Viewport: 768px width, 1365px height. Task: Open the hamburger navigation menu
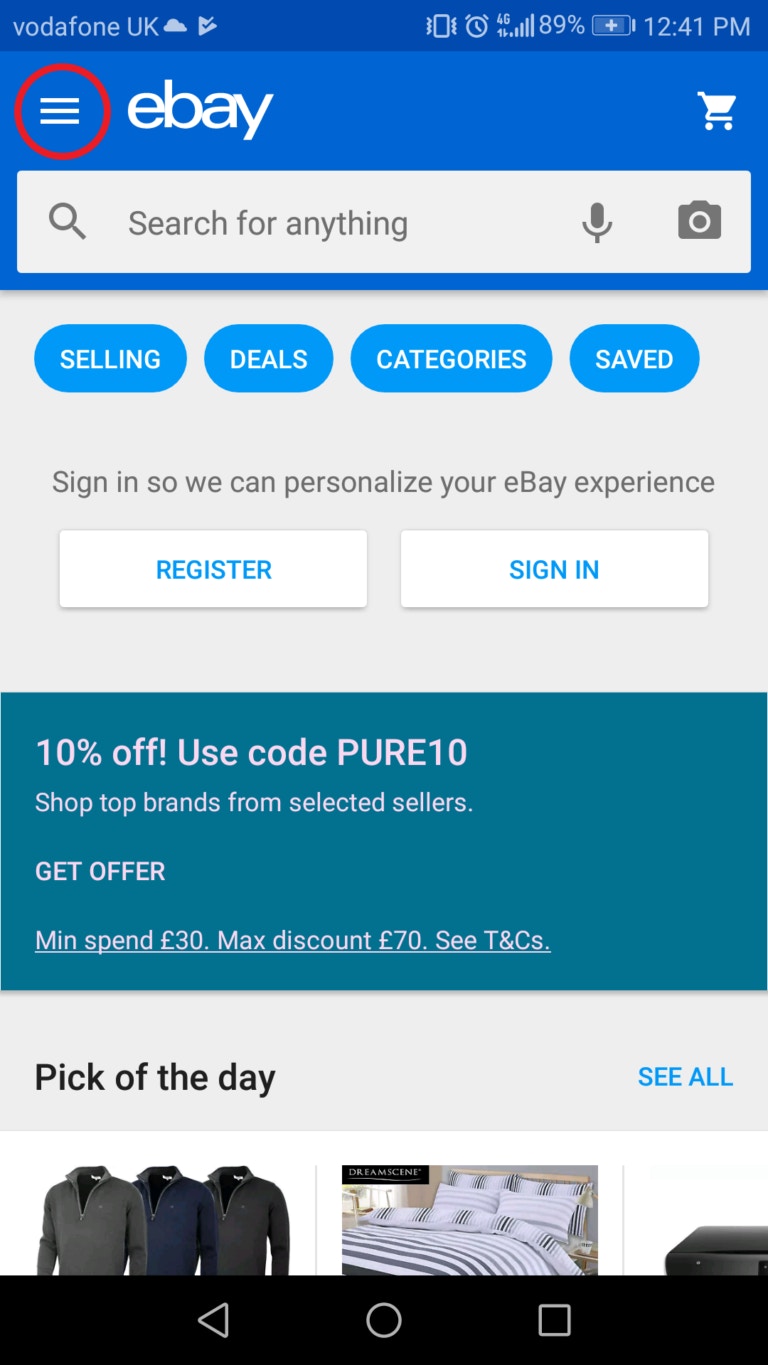[60, 112]
